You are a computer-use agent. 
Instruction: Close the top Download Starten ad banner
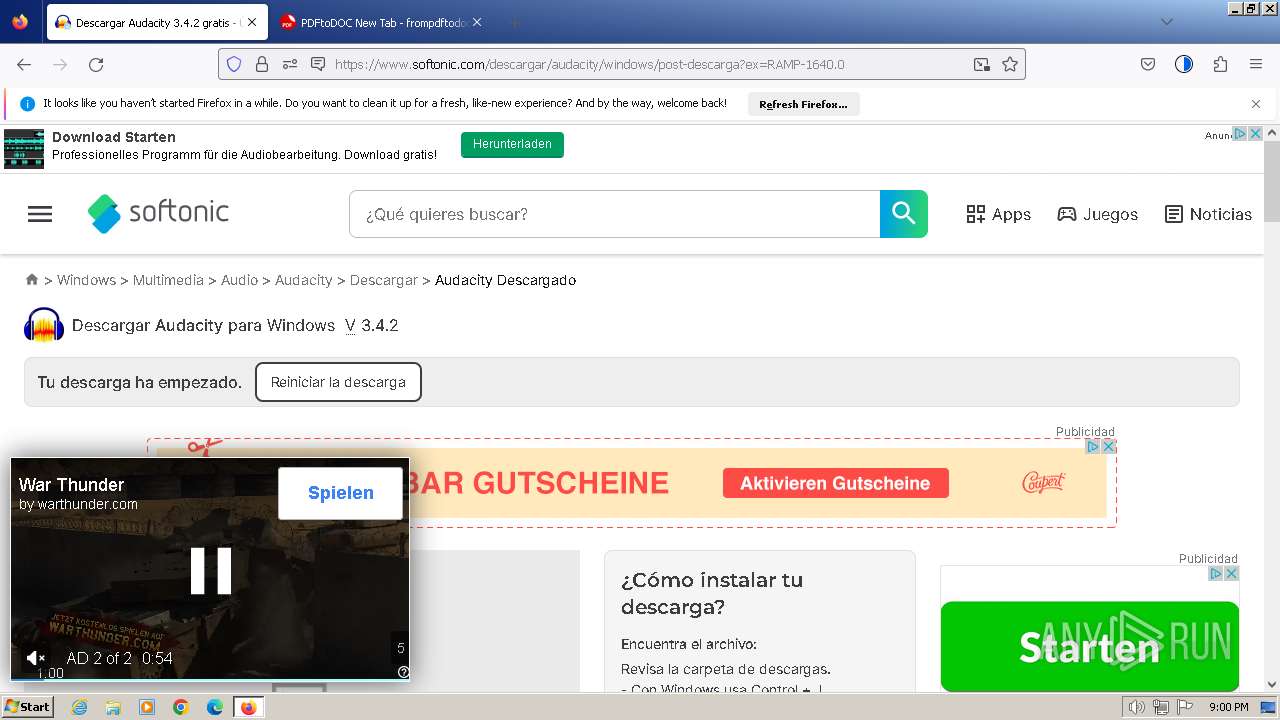pos(1256,134)
